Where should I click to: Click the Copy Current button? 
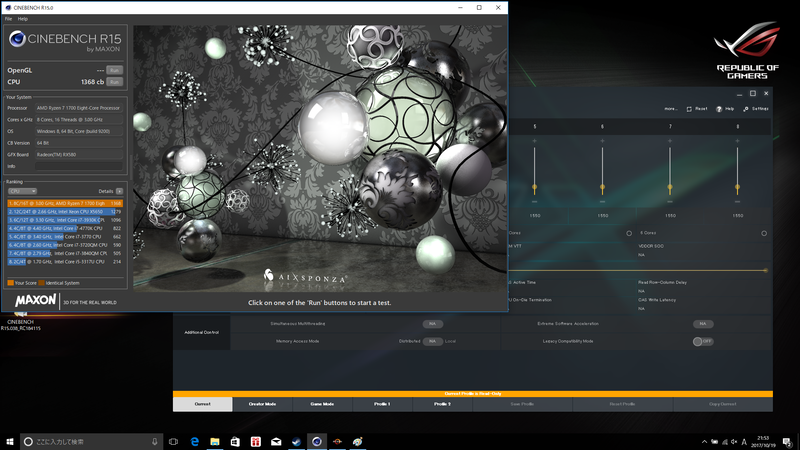(x=723, y=404)
